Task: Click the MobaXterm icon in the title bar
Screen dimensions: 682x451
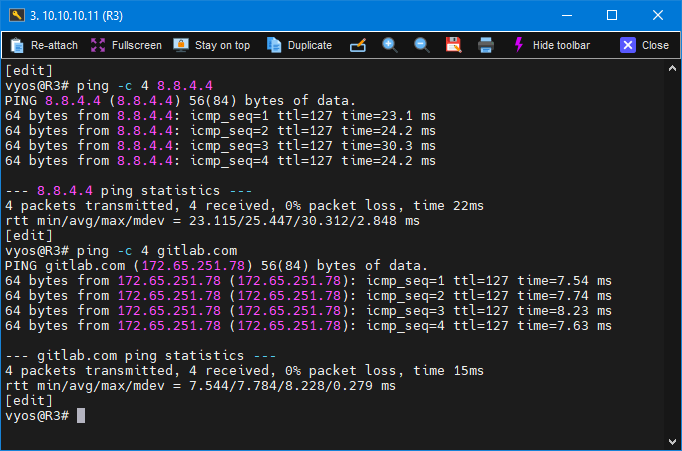Action: (x=17, y=15)
